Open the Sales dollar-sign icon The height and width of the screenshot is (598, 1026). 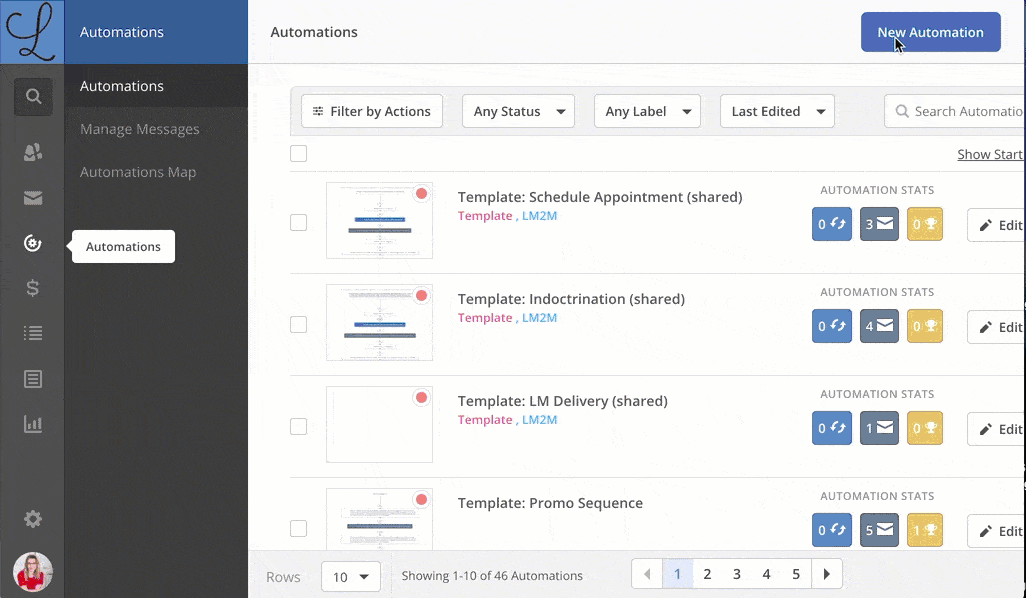point(32,288)
